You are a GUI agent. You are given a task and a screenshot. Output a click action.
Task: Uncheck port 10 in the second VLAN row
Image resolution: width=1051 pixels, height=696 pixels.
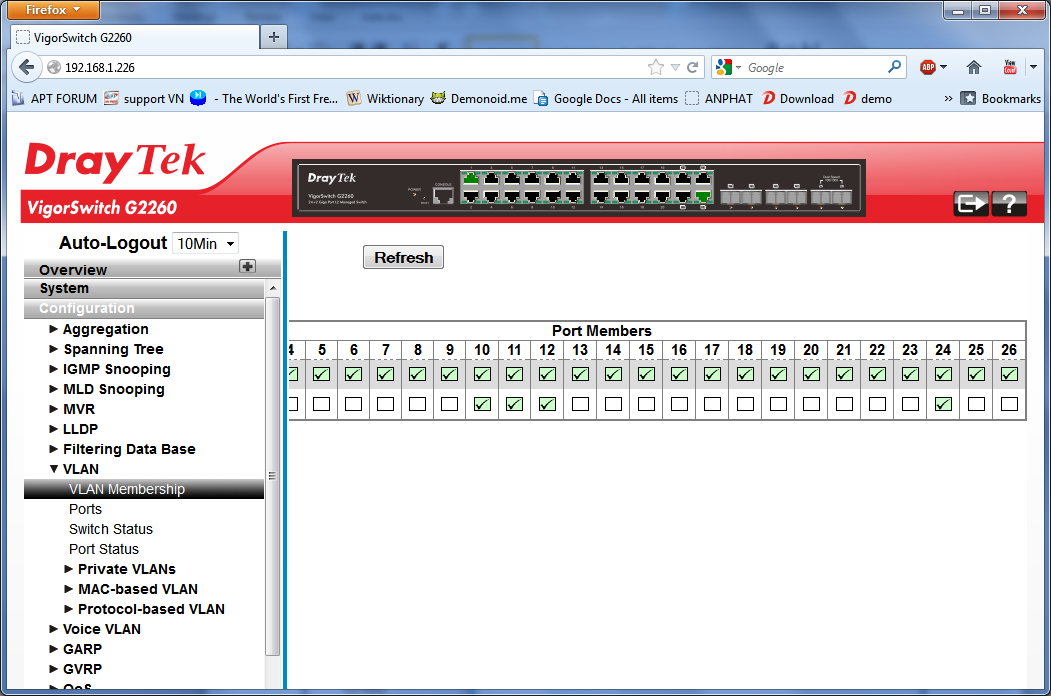(x=482, y=404)
